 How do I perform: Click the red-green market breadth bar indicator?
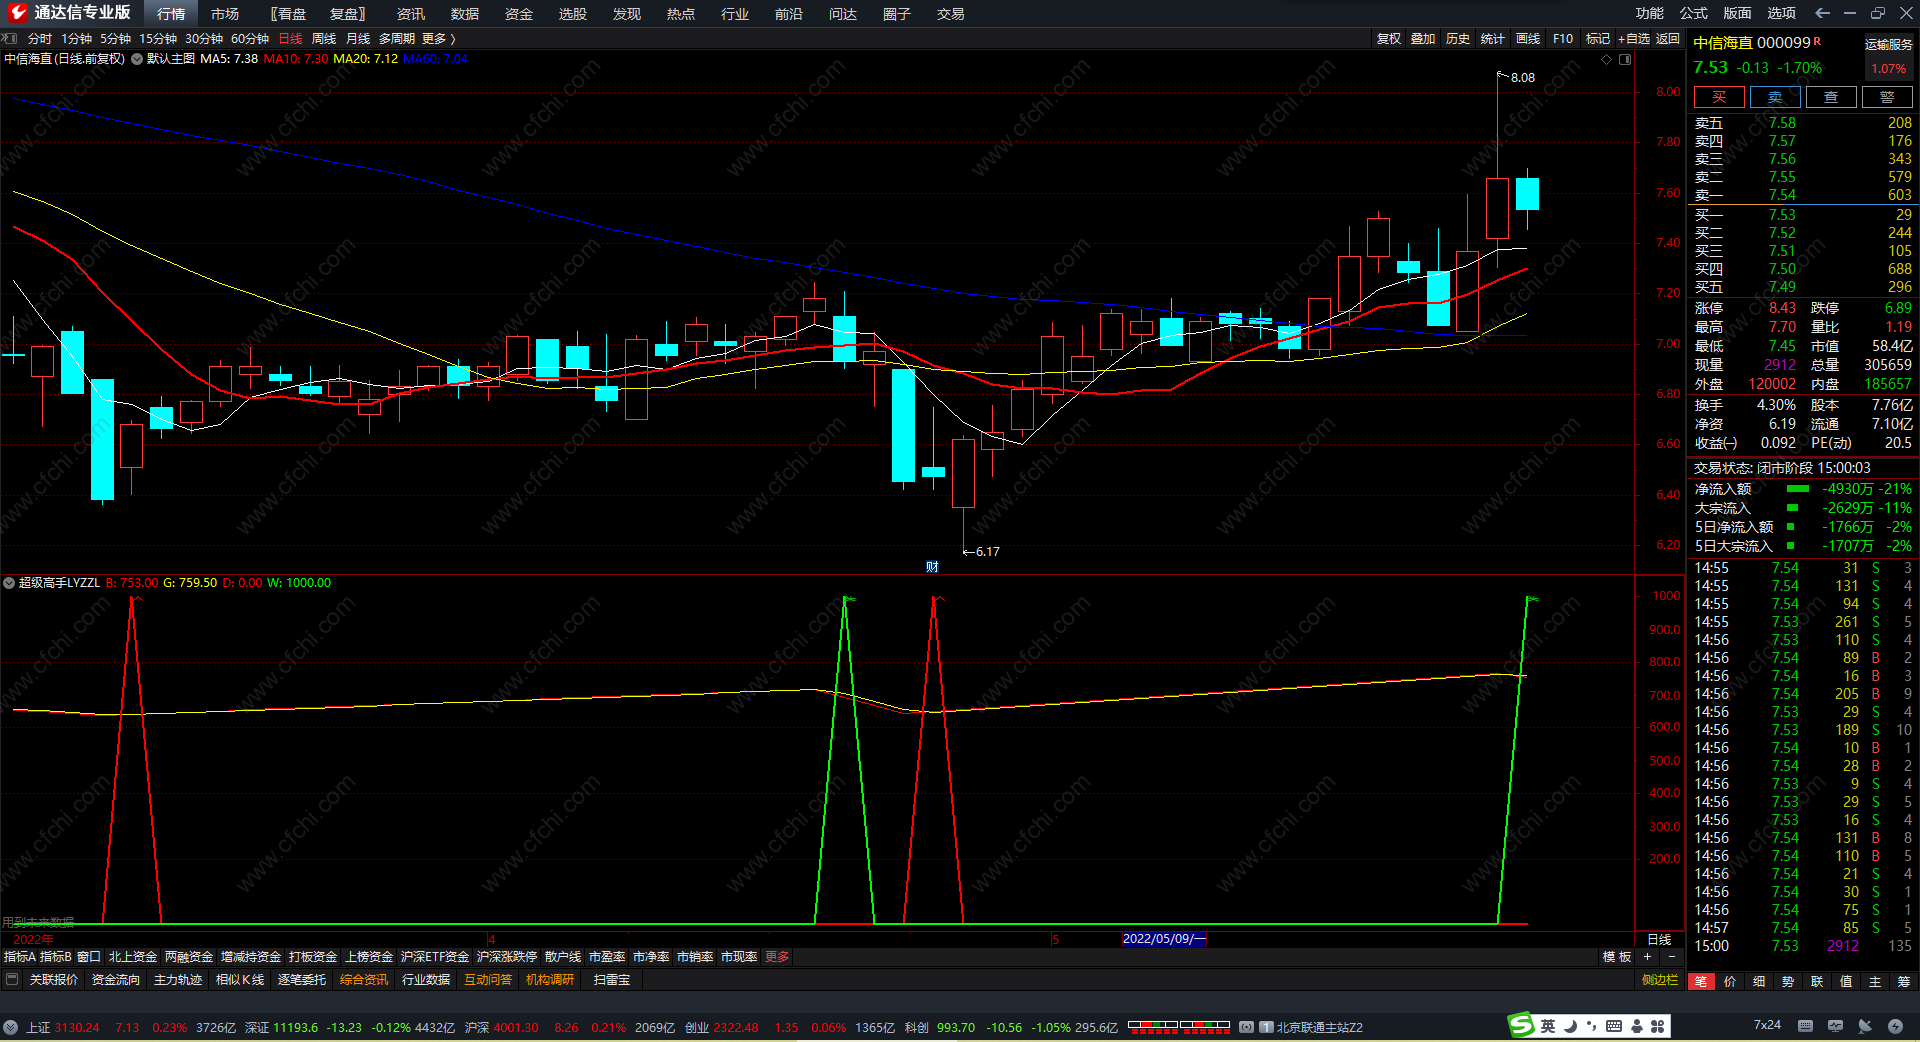1179,1026
